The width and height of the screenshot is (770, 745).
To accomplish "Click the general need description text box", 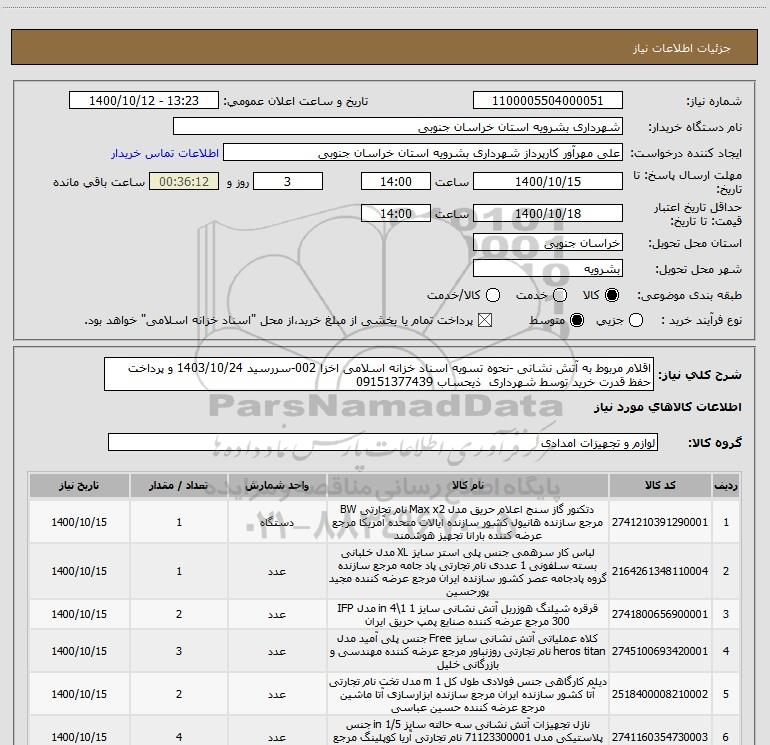I will 379,375.
